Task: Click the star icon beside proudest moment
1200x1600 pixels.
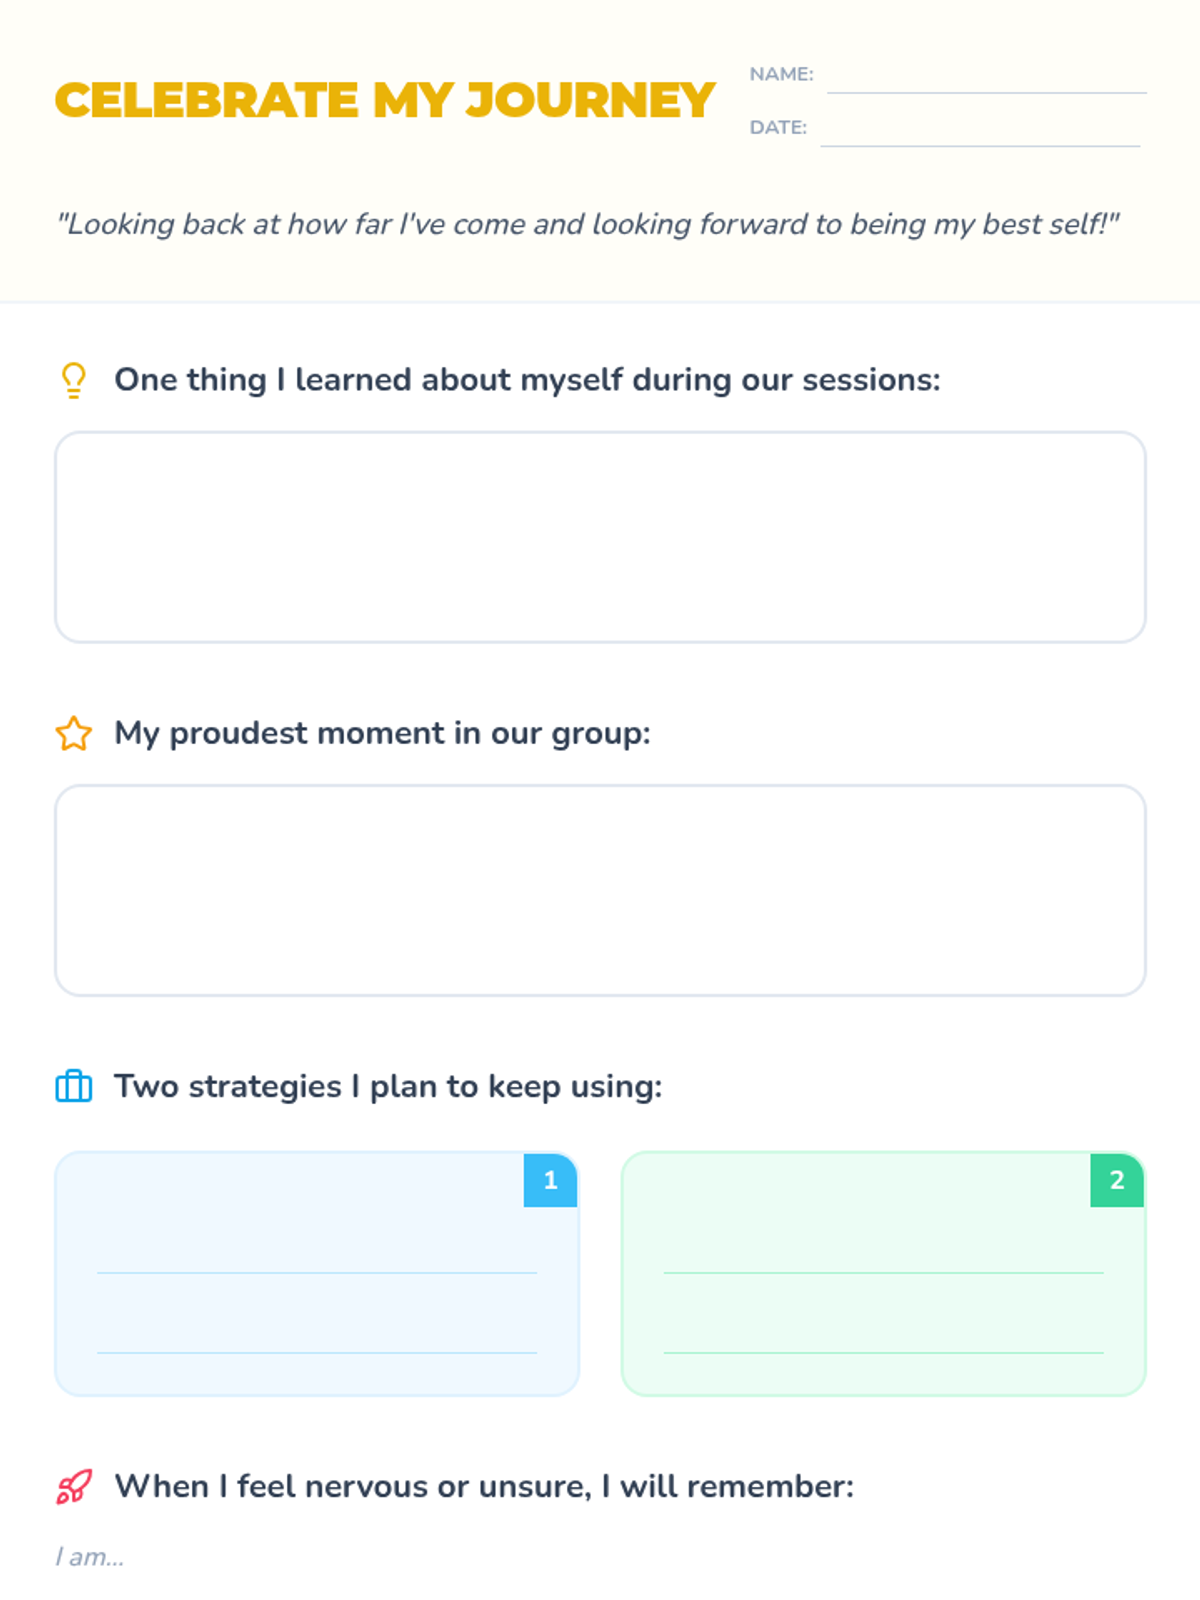Action: pyautogui.click(x=73, y=734)
